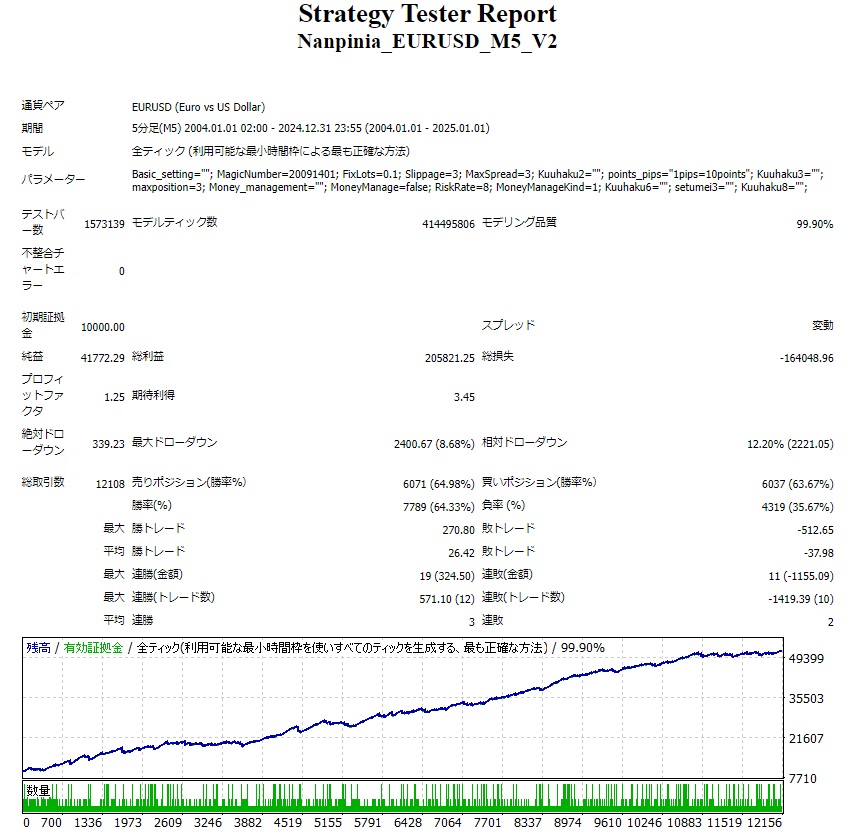Click the 数量 volume panel label

coord(39,791)
